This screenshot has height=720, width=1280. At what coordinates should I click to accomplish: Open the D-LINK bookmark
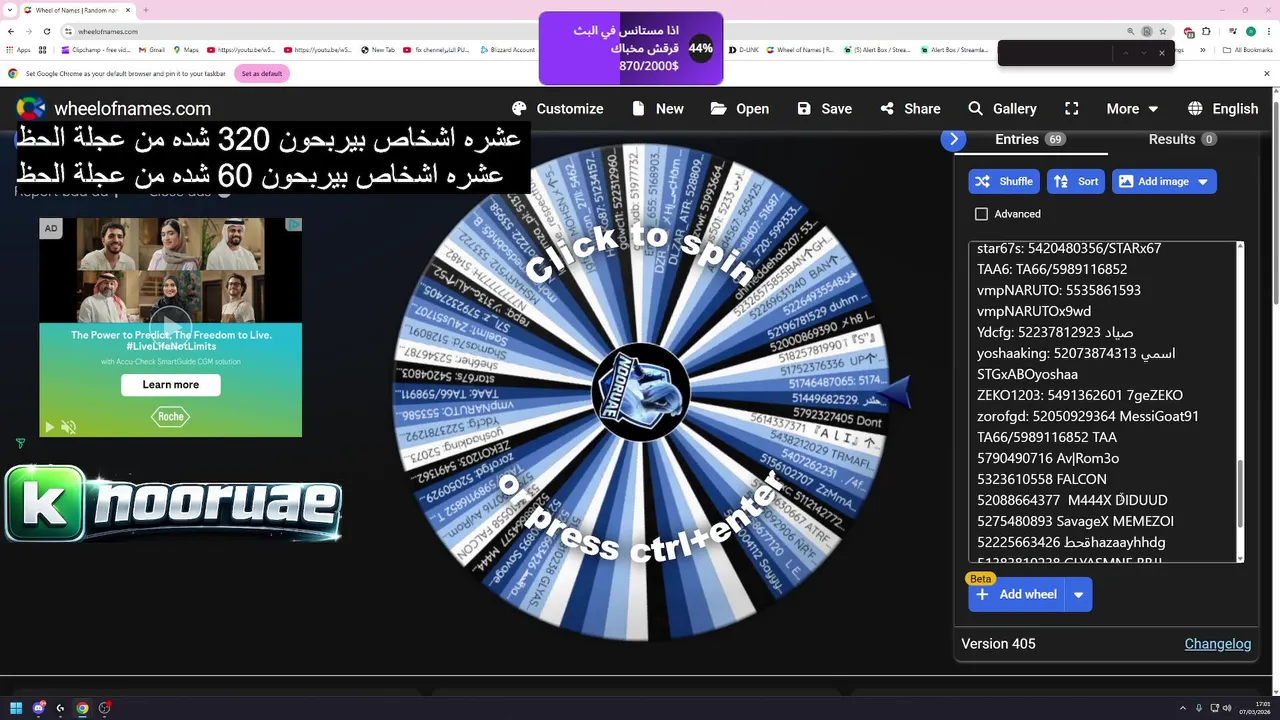tap(744, 49)
